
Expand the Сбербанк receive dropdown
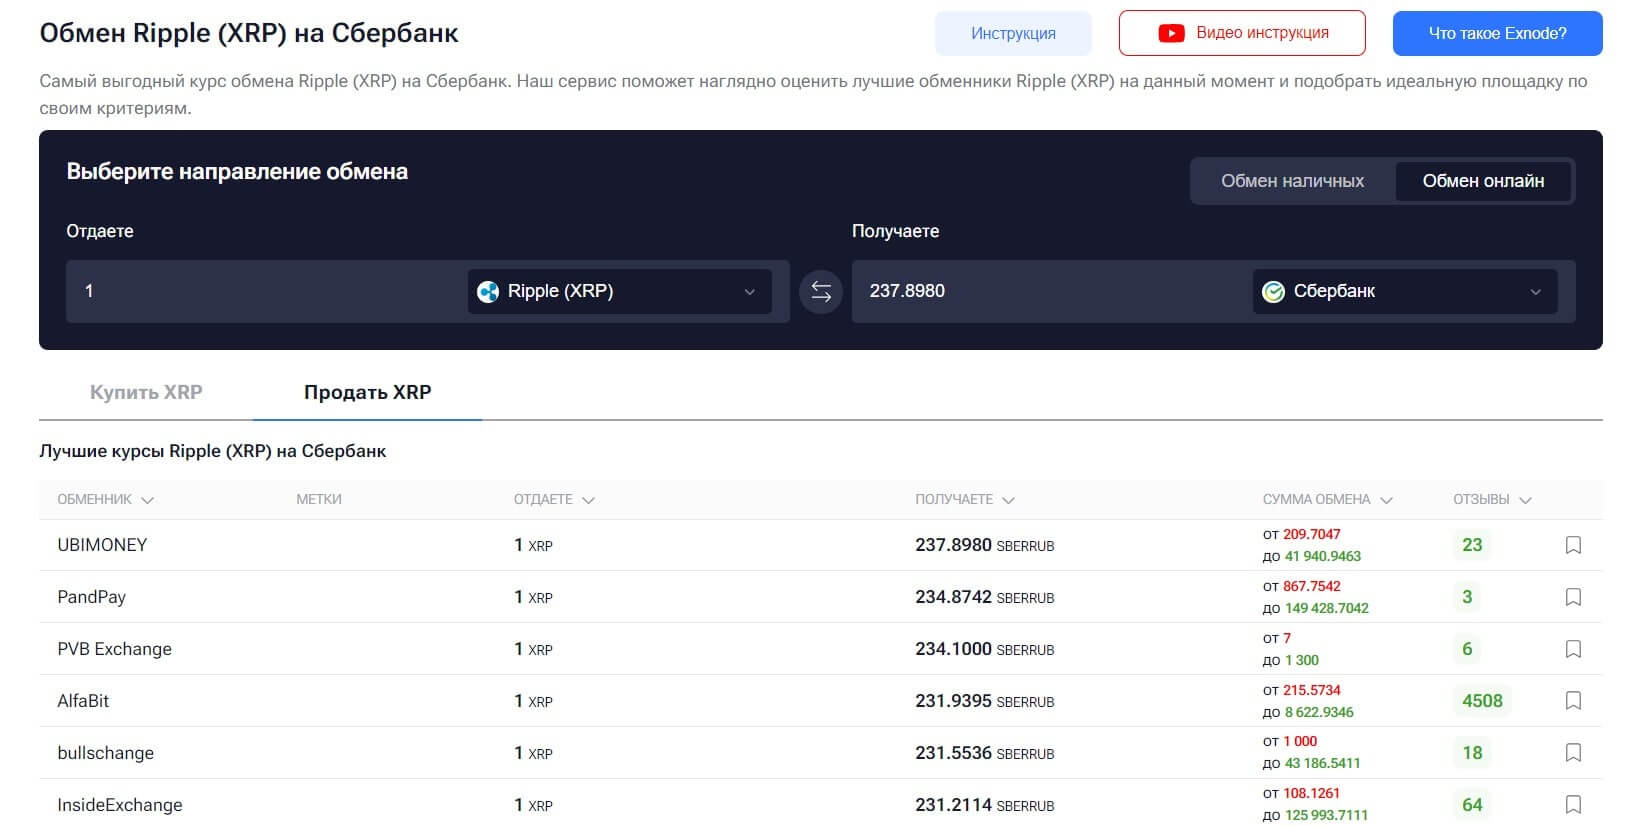1404,291
